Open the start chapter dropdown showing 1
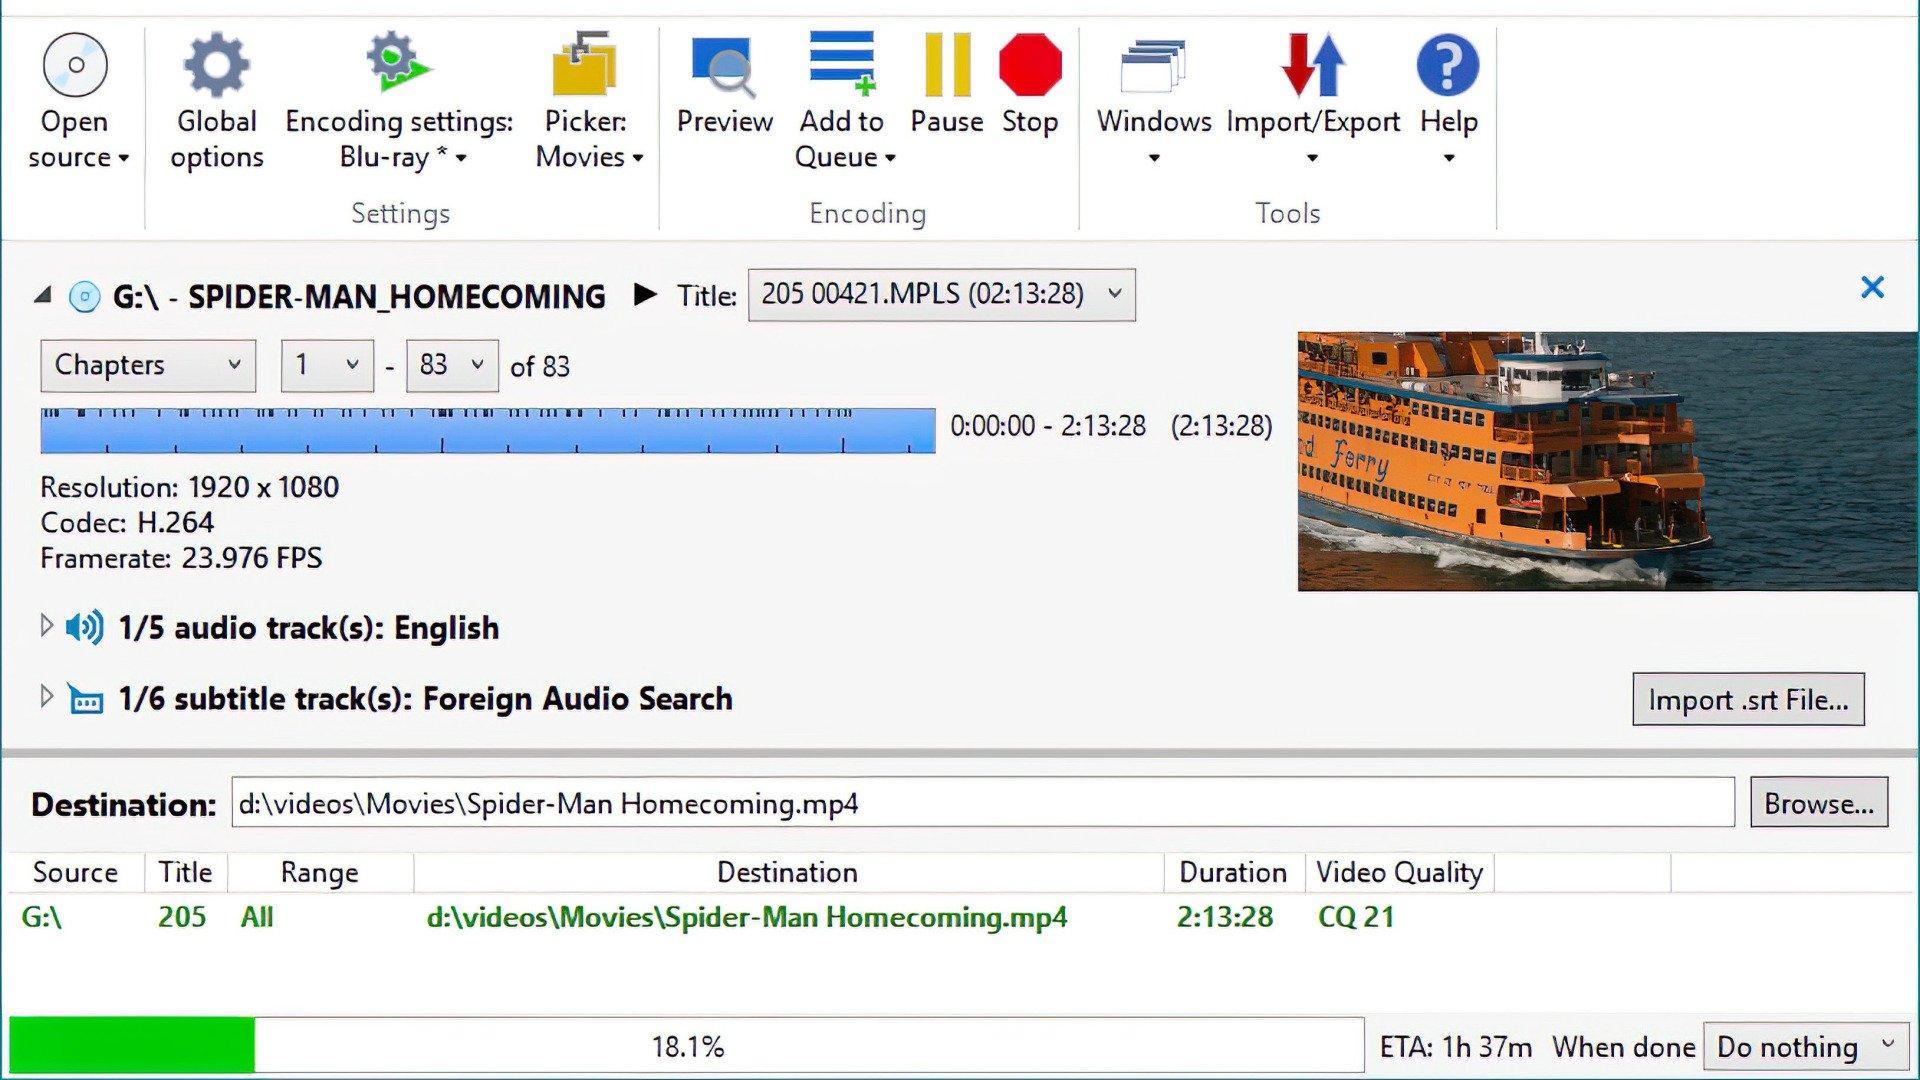The height and width of the screenshot is (1080, 1920). point(327,365)
